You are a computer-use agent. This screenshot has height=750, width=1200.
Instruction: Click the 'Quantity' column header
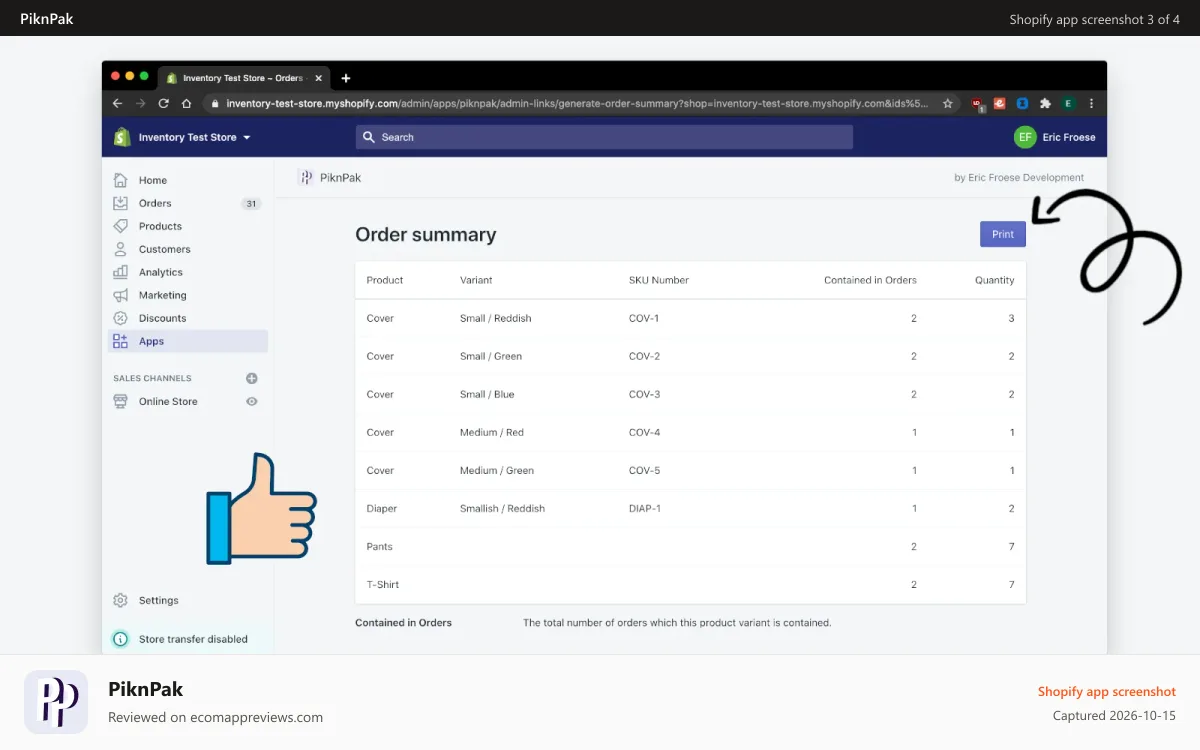tap(995, 280)
